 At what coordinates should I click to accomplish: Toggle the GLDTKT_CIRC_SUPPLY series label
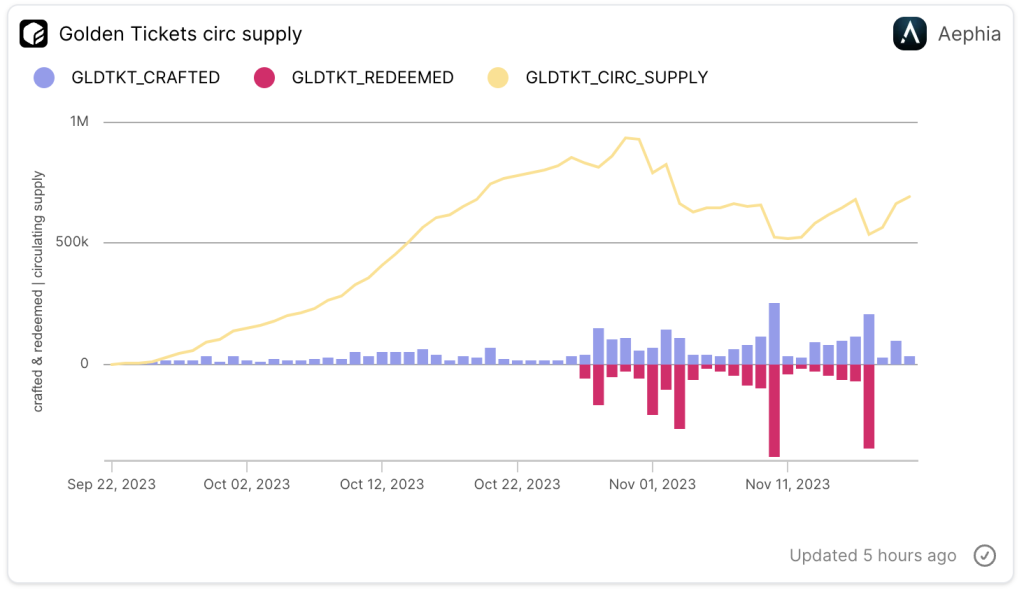tap(616, 77)
